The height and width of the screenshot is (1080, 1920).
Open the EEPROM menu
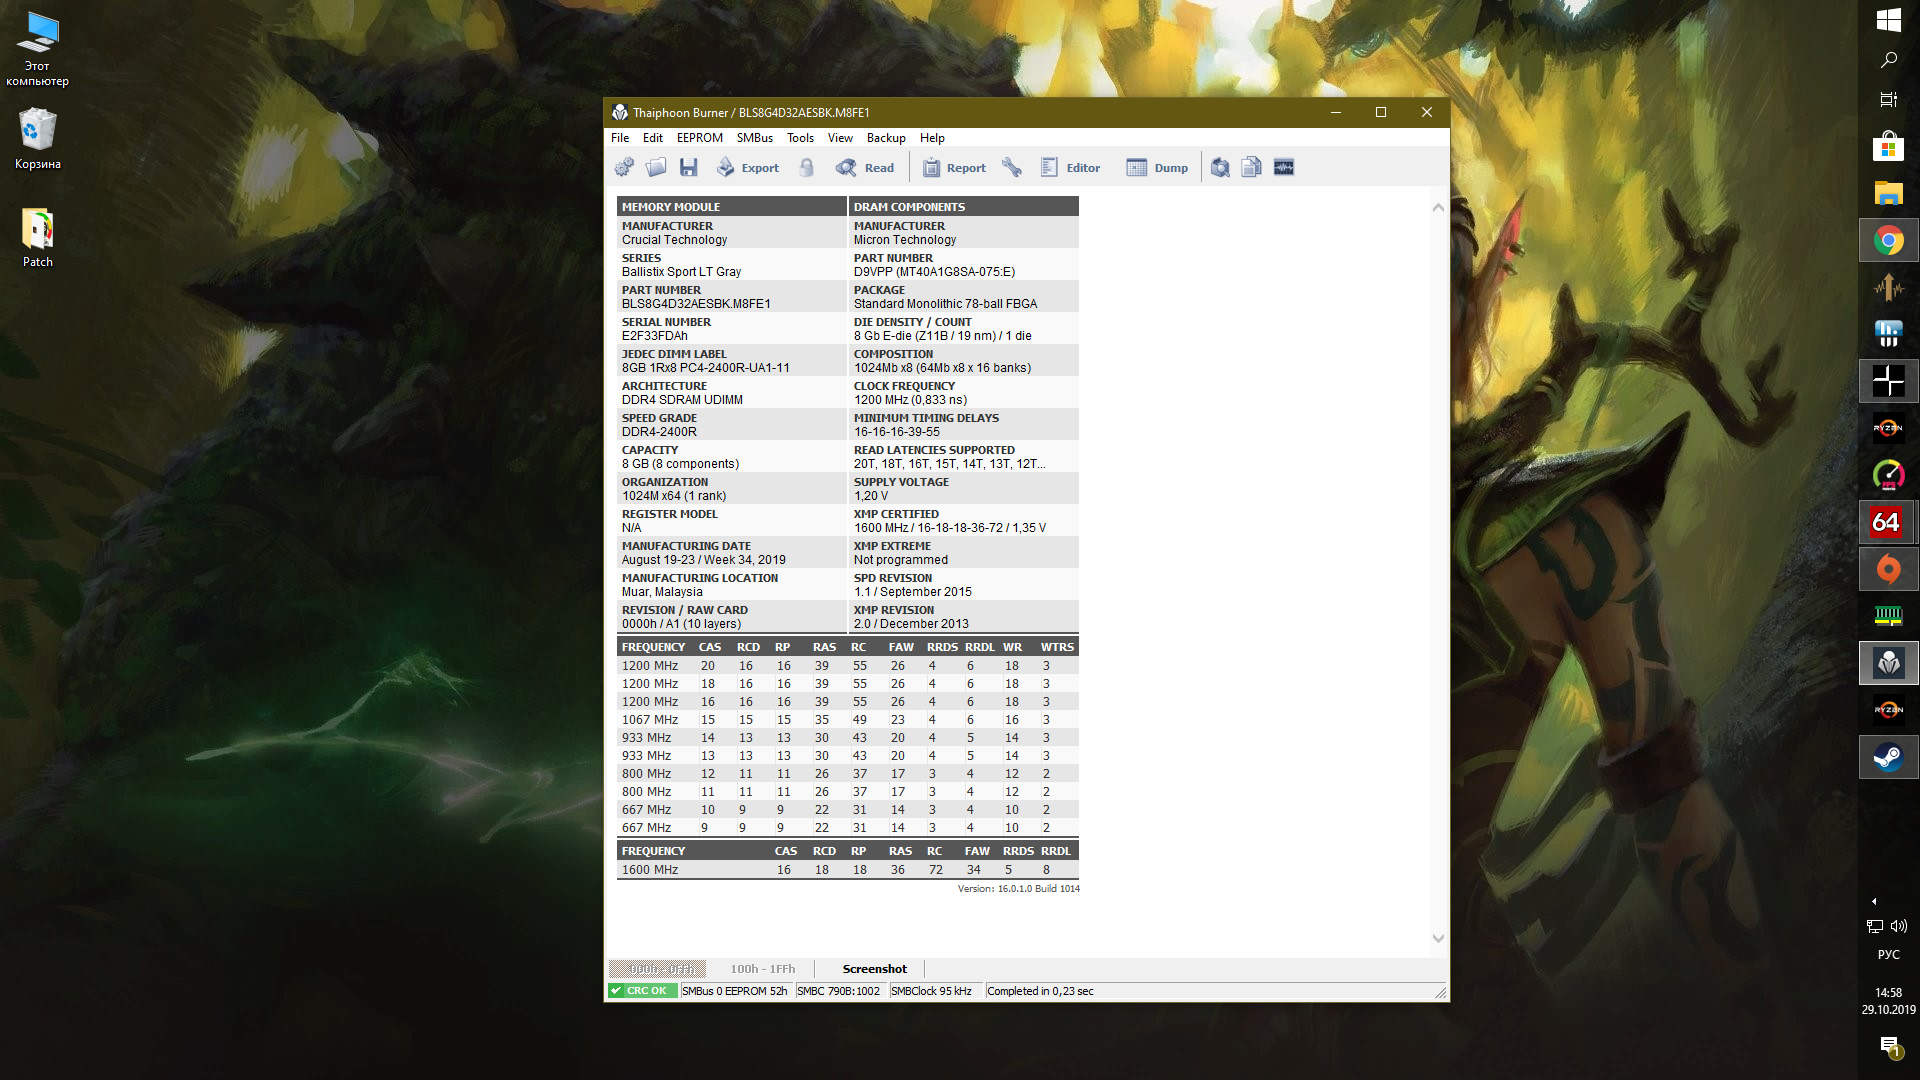coord(699,138)
